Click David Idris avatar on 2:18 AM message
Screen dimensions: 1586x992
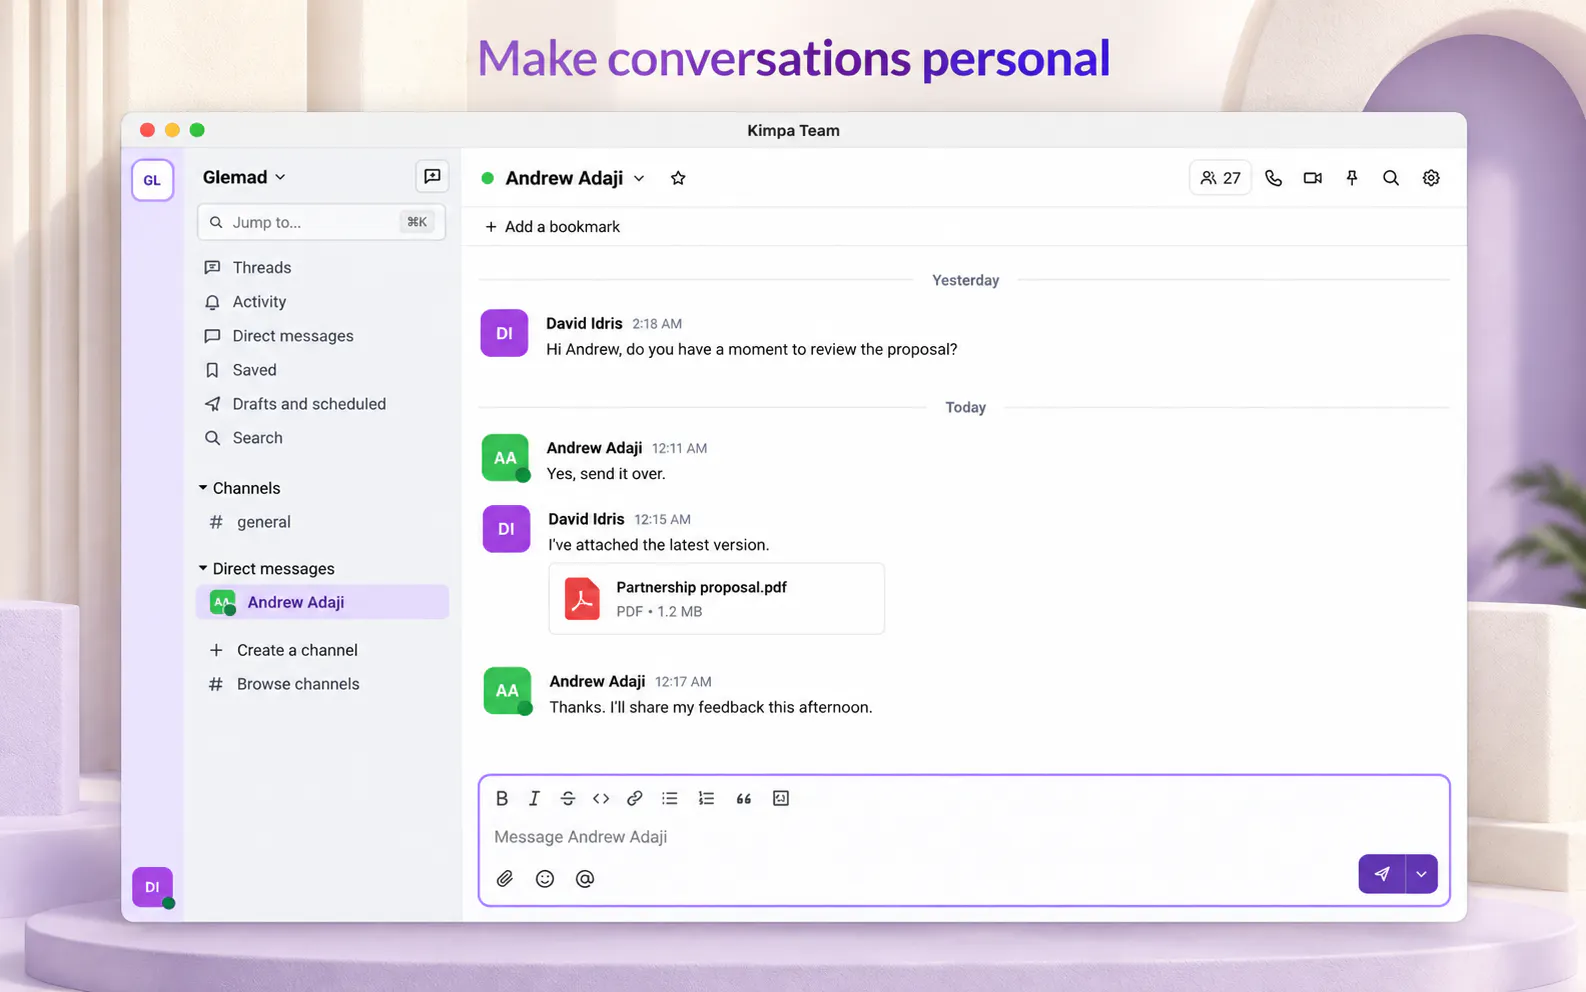pyautogui.click(x=504, y=333)
